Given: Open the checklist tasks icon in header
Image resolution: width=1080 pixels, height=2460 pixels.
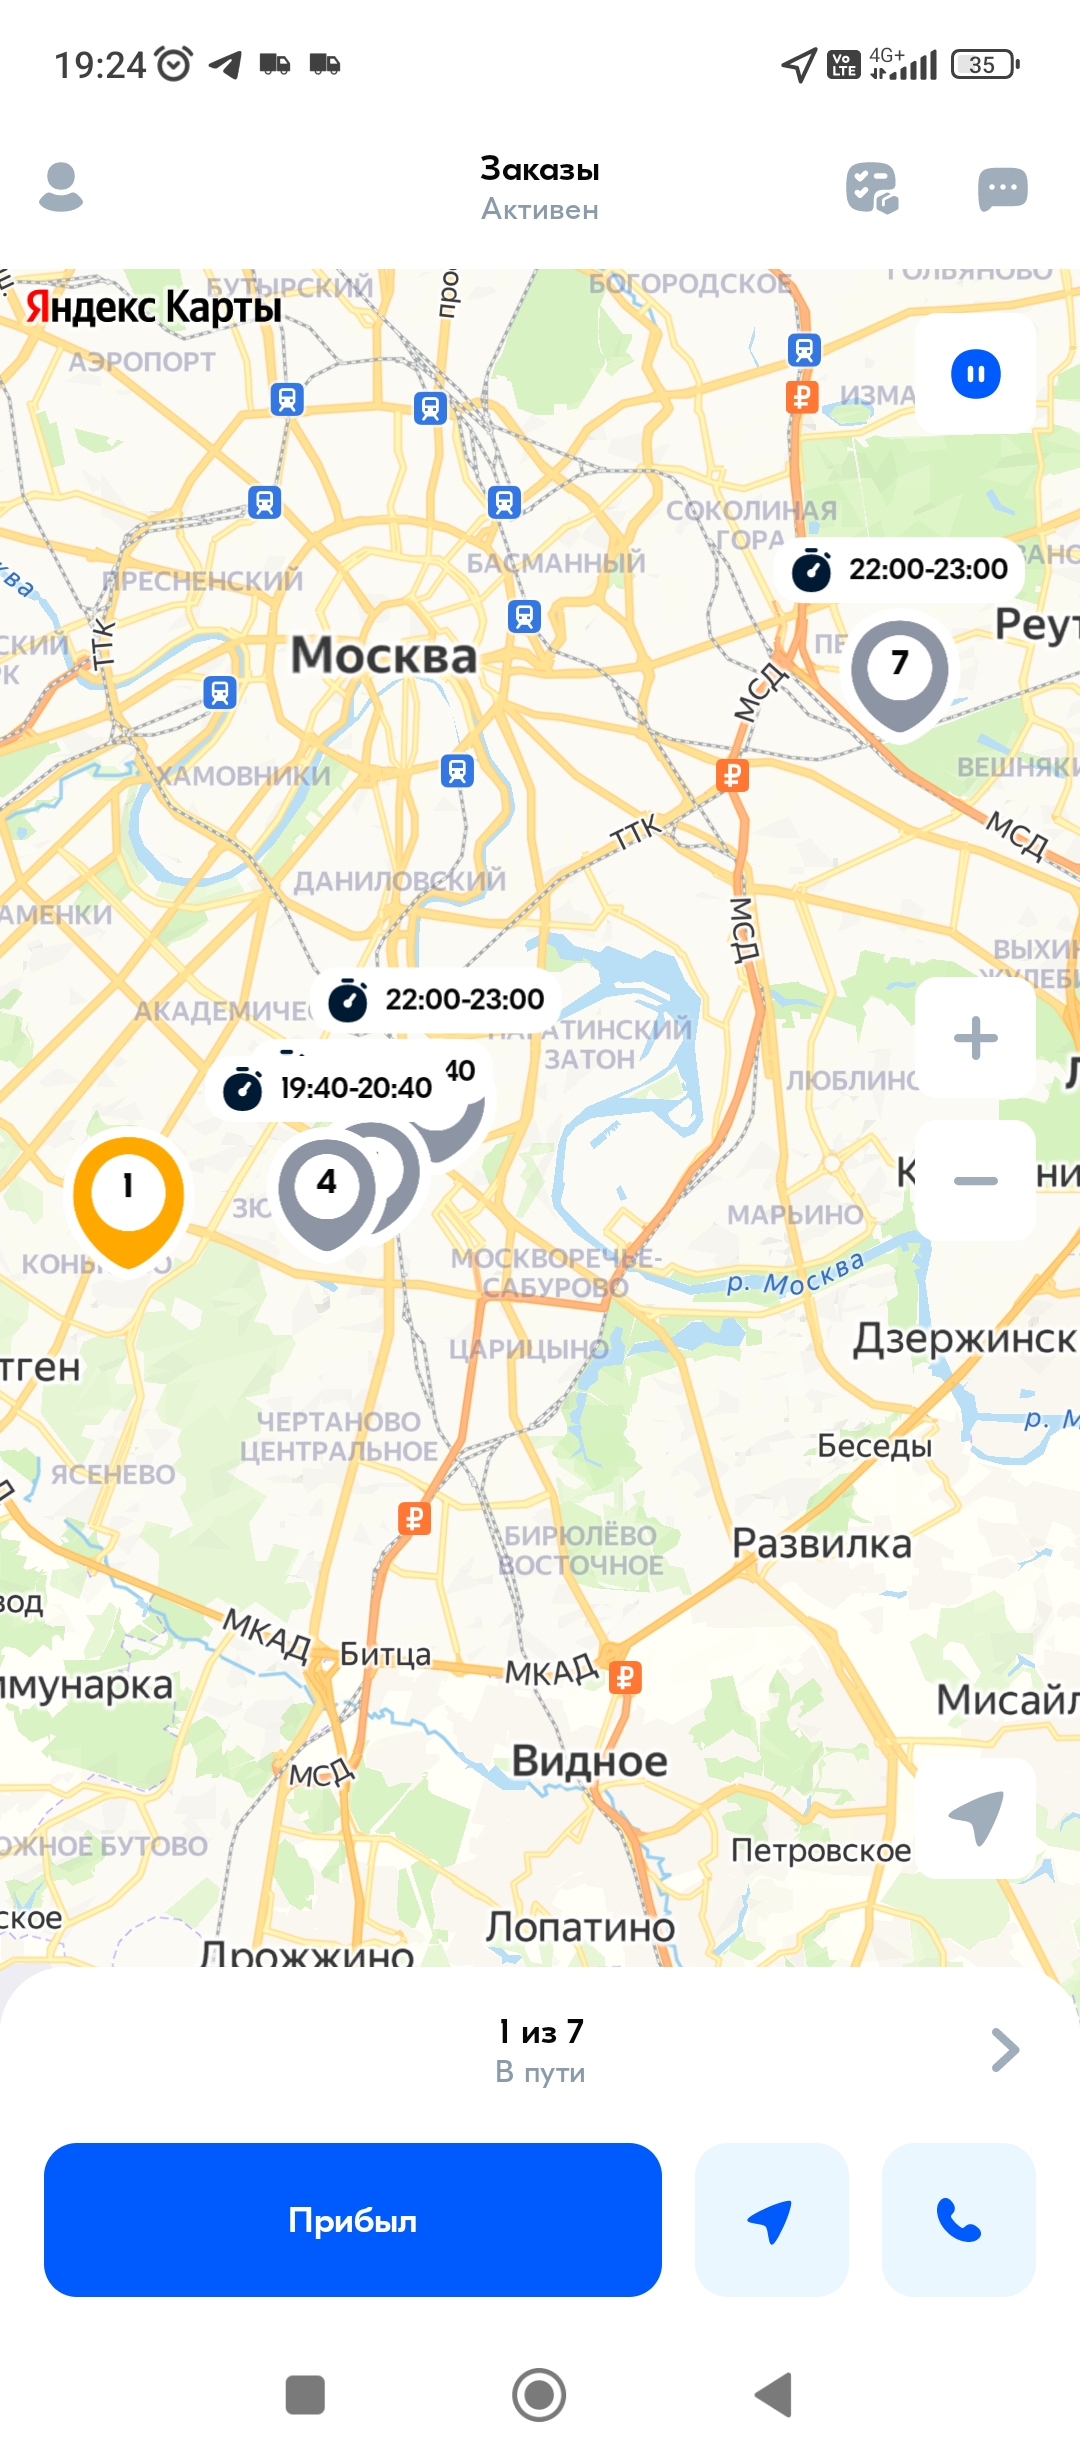Looking at the screenshot, I should click(872, 188).
